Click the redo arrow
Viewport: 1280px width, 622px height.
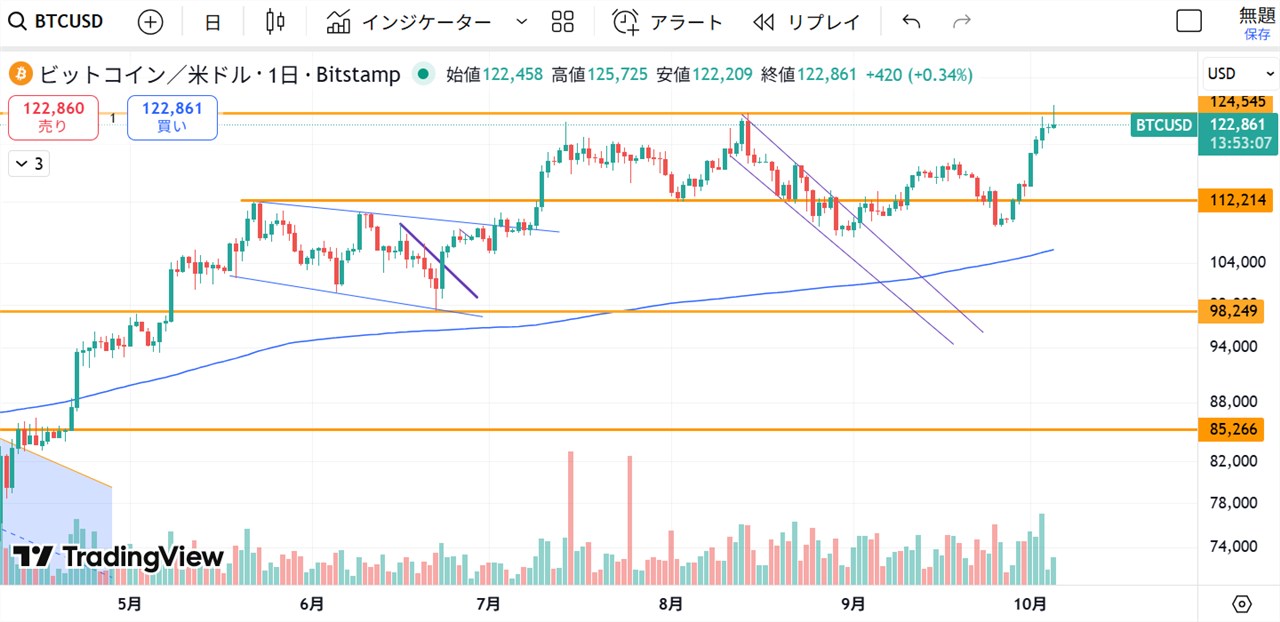pyautogui.click(x=962, y=21)
